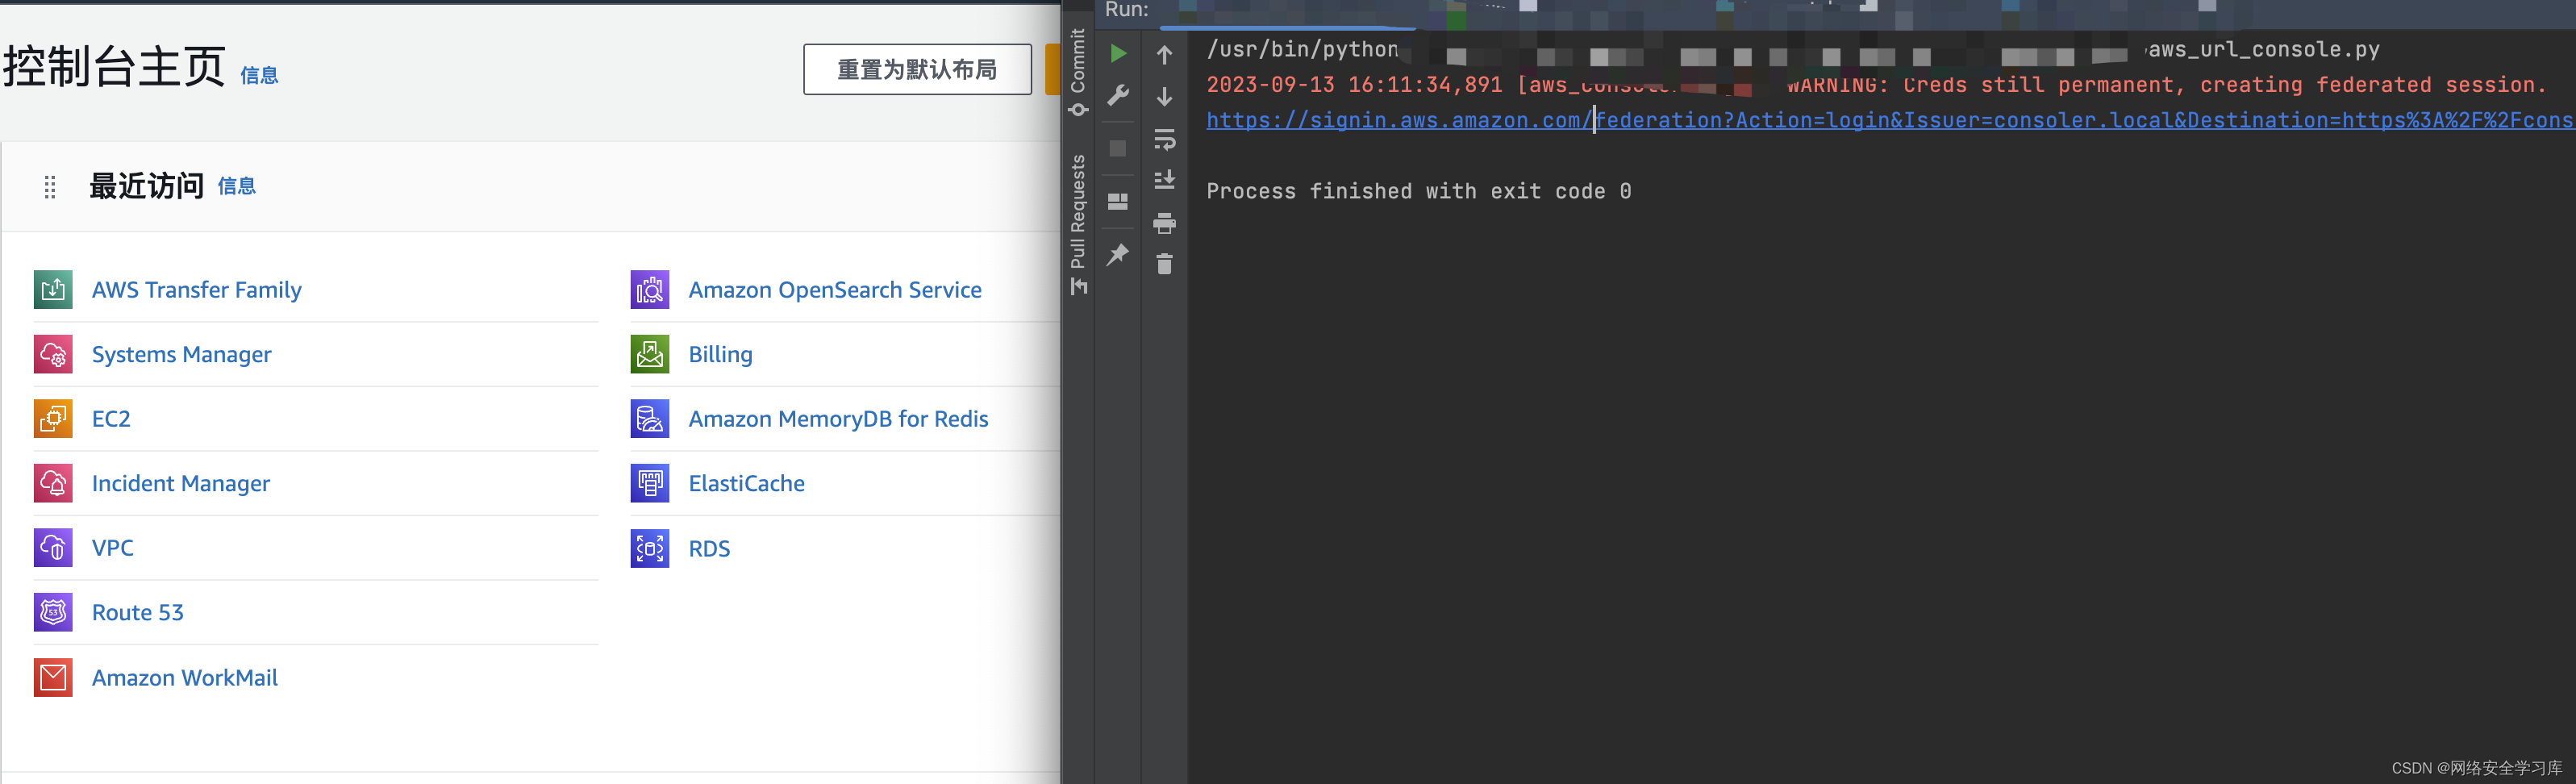Click the aws_url_console.py script path text
The image size is (2576, 784).
click(x=2264, y=49)
